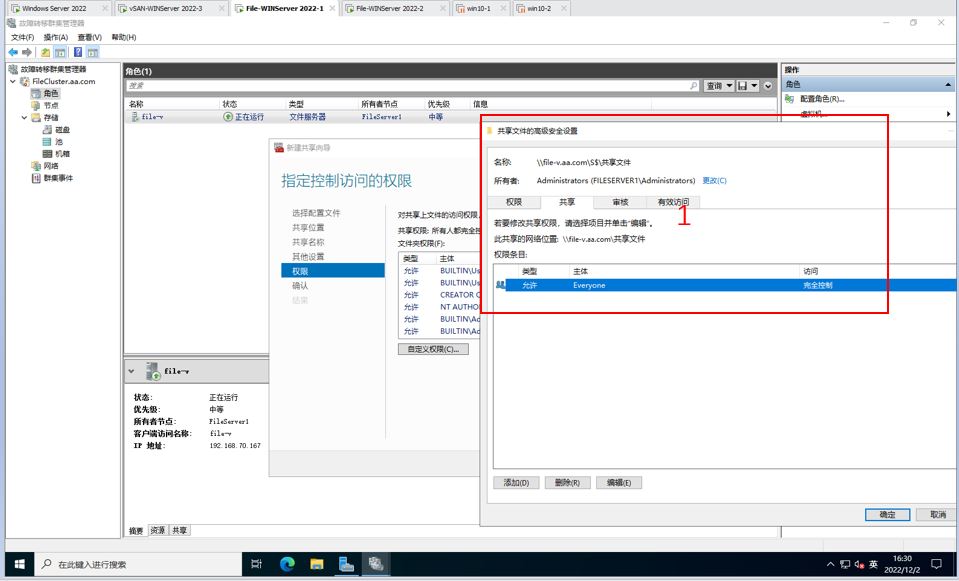Image resolution: width=959 pixels, height=581 pixels.
Task: Show the action pane using the last toolbar icon
Action: [94, 50]
